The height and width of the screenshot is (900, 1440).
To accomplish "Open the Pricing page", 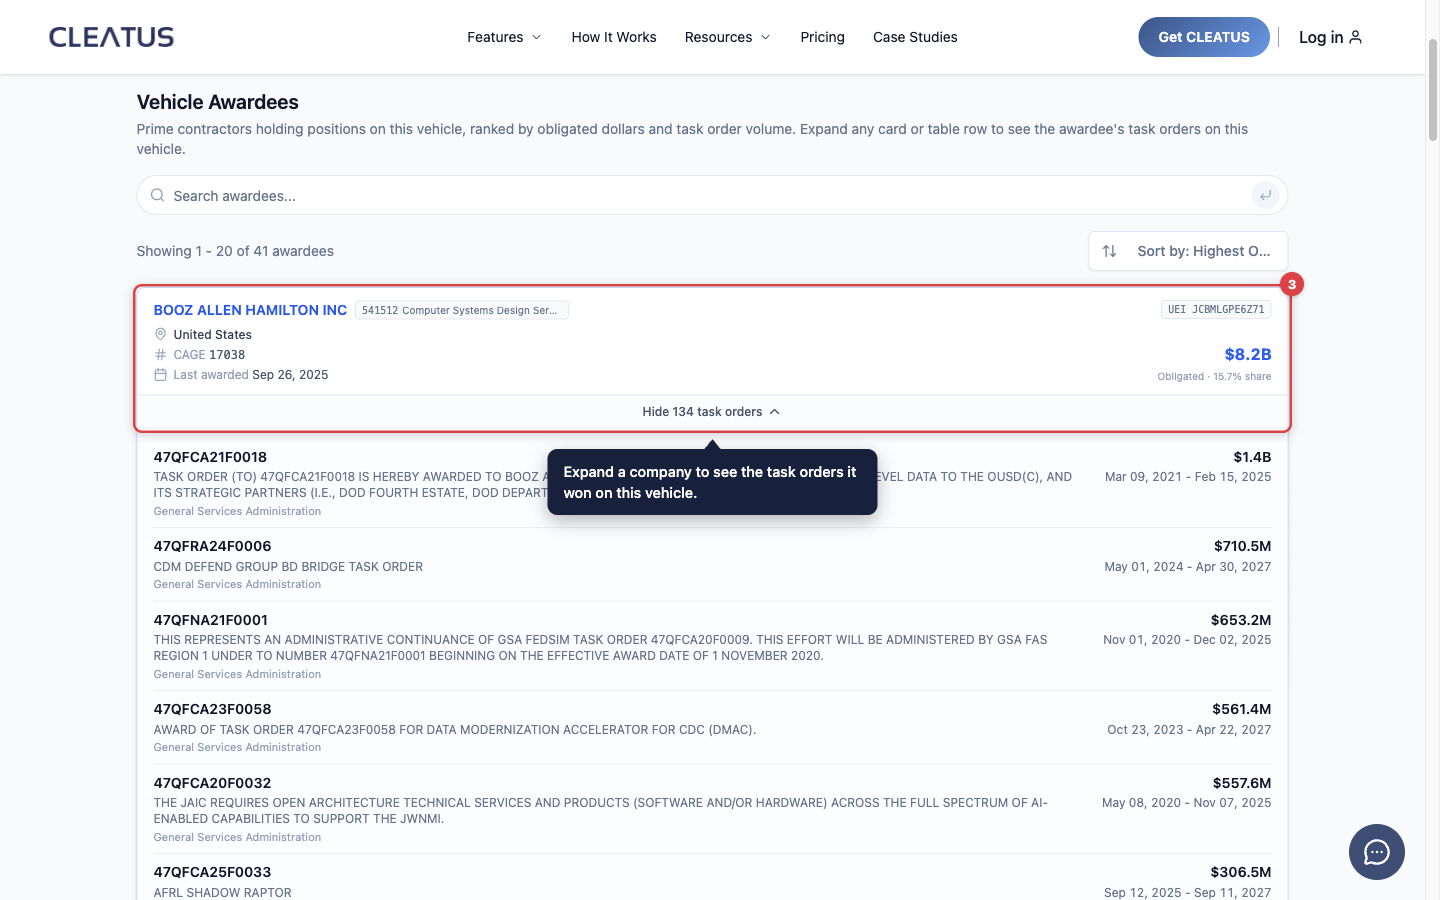I will 822,37.
